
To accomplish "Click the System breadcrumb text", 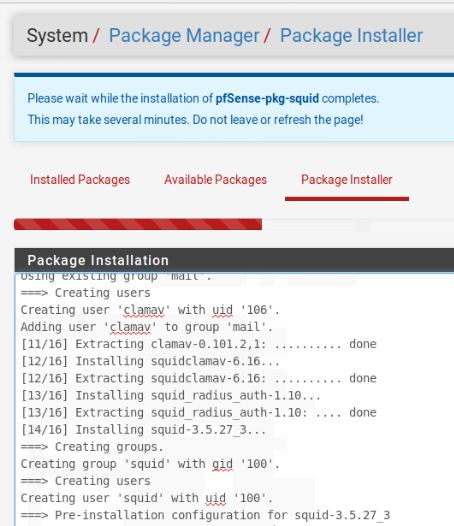I will click(57, 36).
